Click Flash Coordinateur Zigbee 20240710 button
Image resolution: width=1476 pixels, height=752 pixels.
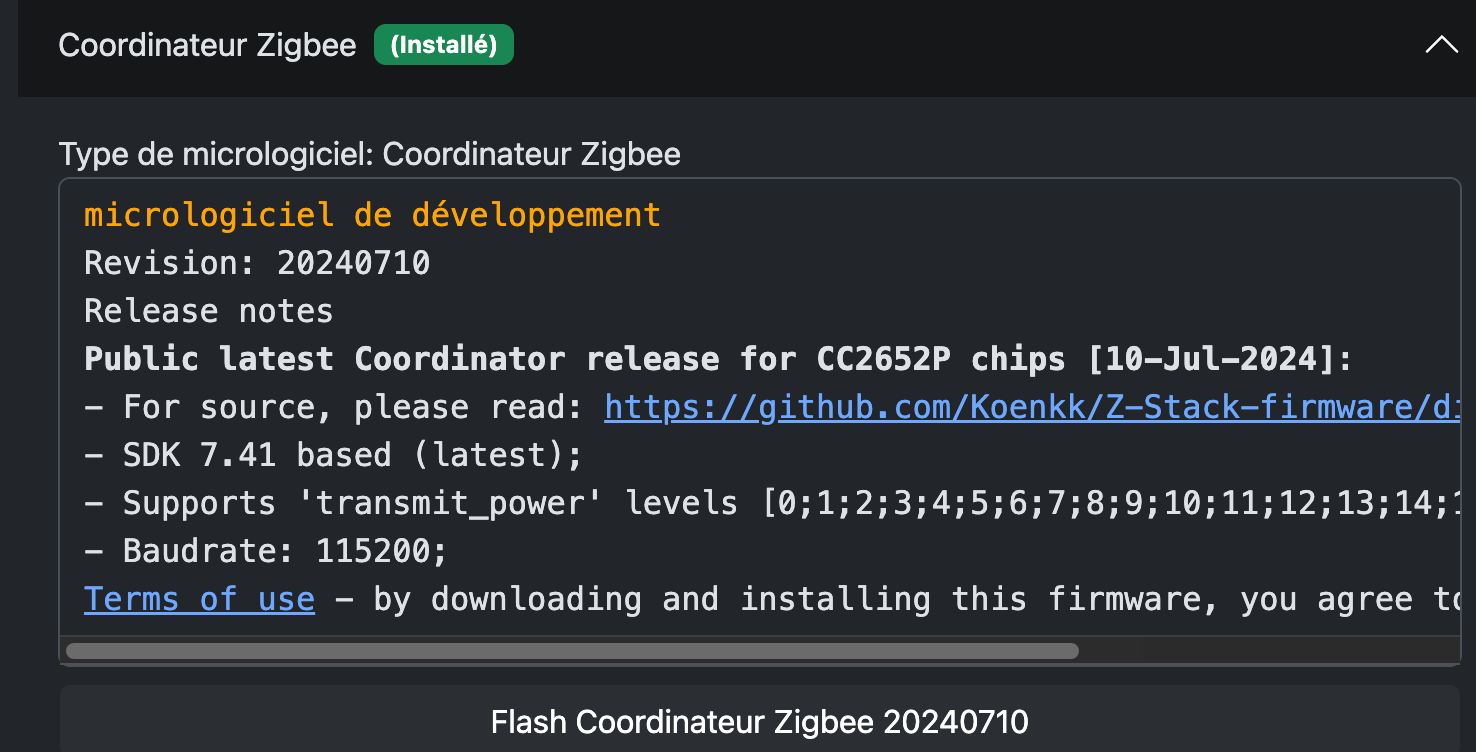coord(760,721)
